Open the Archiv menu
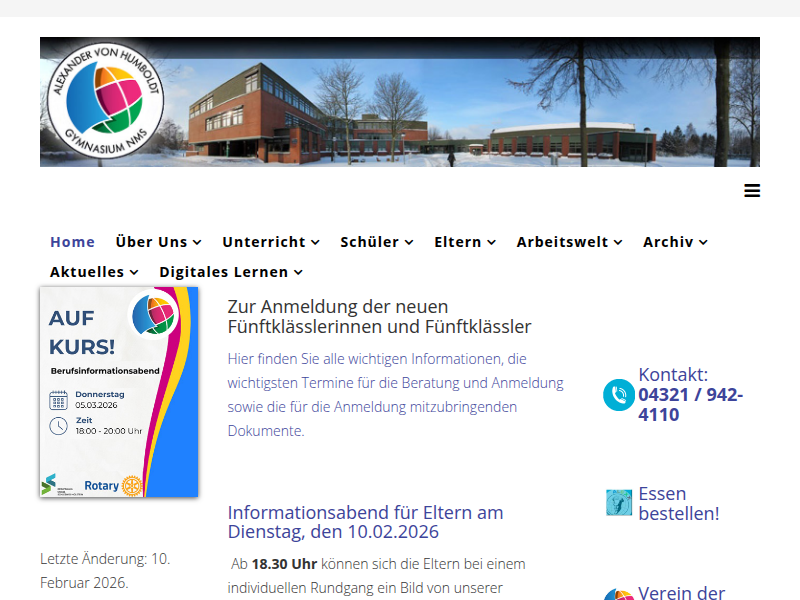This screenshot has width=800, height=600. pos(675,242)
